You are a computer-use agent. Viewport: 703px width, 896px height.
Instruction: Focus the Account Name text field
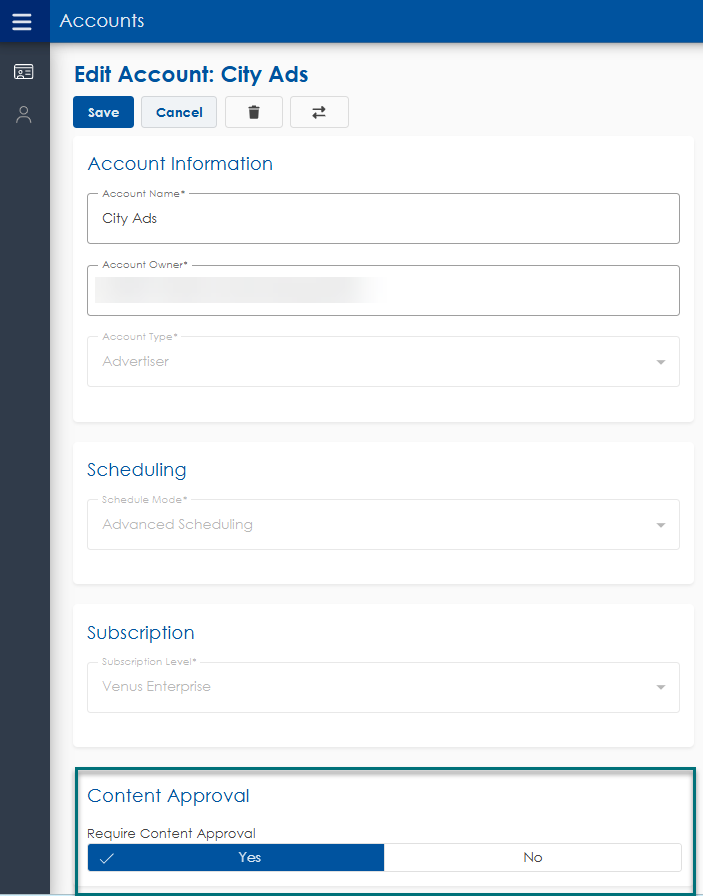coord(383,219)
